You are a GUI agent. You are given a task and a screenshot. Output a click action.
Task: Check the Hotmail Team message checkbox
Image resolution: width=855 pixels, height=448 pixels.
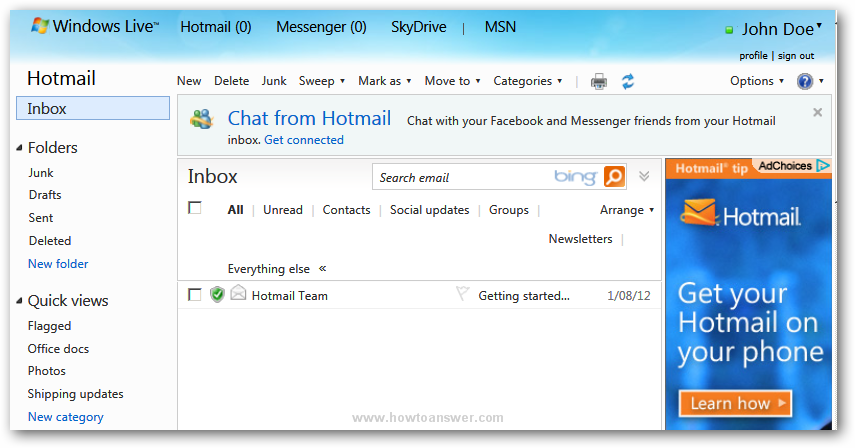tap(195, 295)
